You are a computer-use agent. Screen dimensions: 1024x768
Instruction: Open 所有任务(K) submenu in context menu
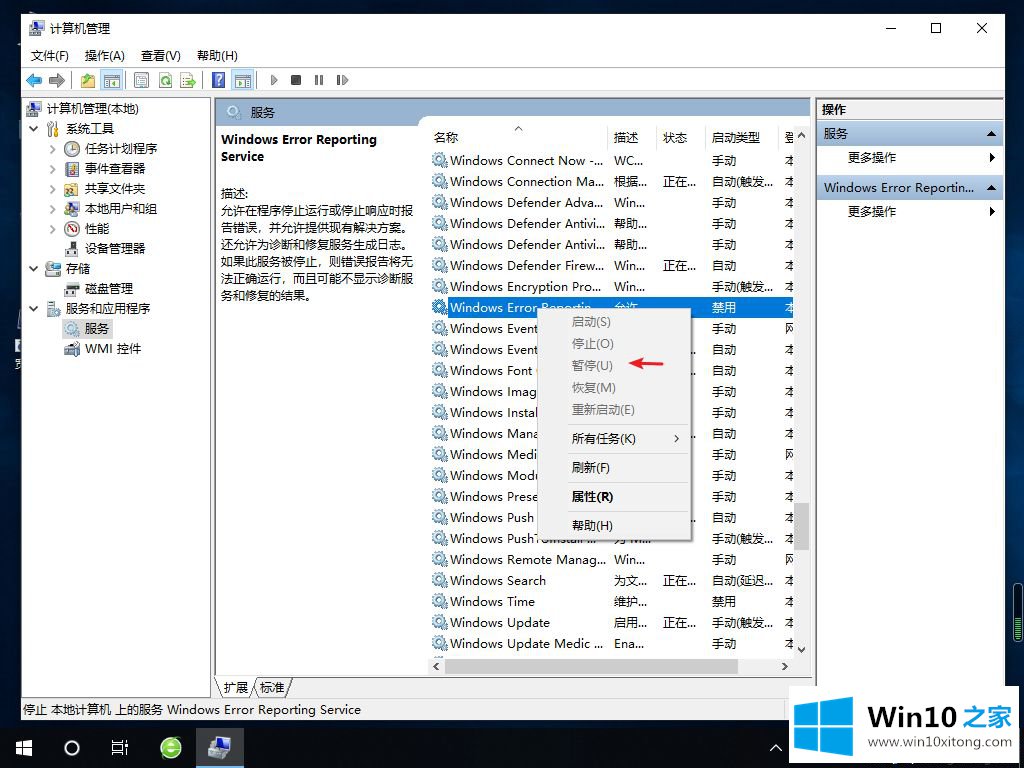[614, 439]
